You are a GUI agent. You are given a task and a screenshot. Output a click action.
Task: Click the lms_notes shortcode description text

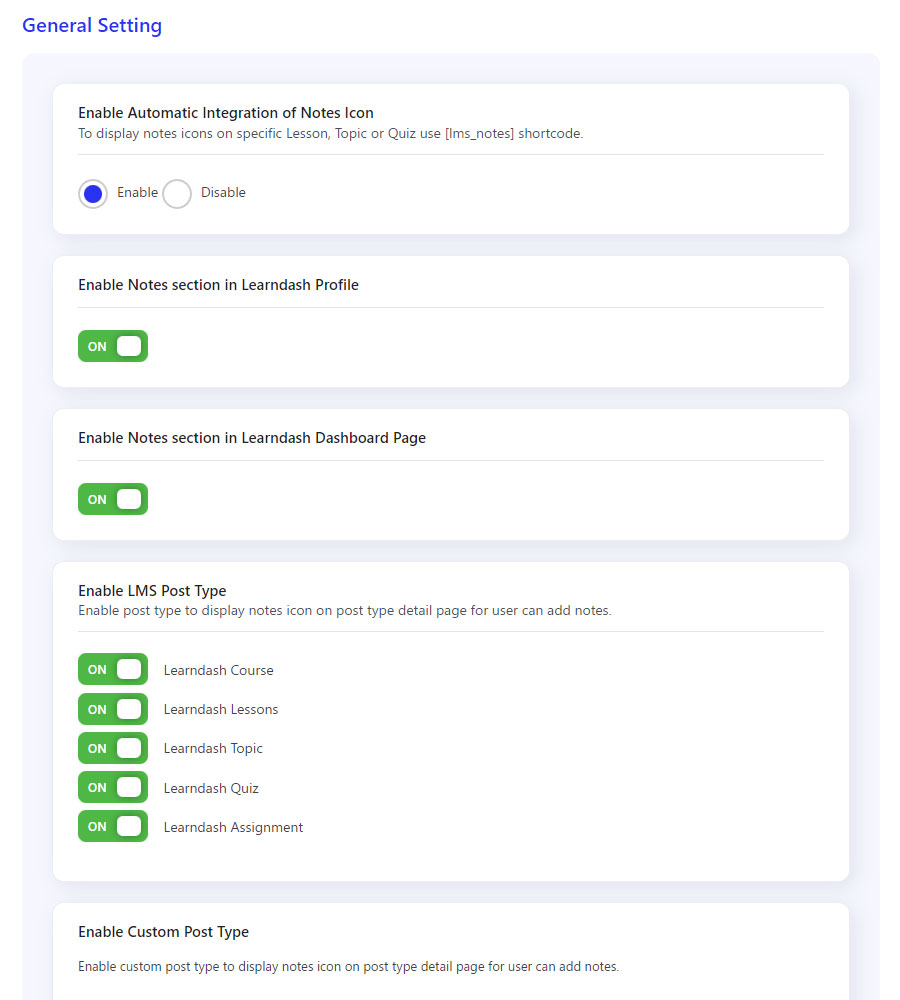click(330, 133)
